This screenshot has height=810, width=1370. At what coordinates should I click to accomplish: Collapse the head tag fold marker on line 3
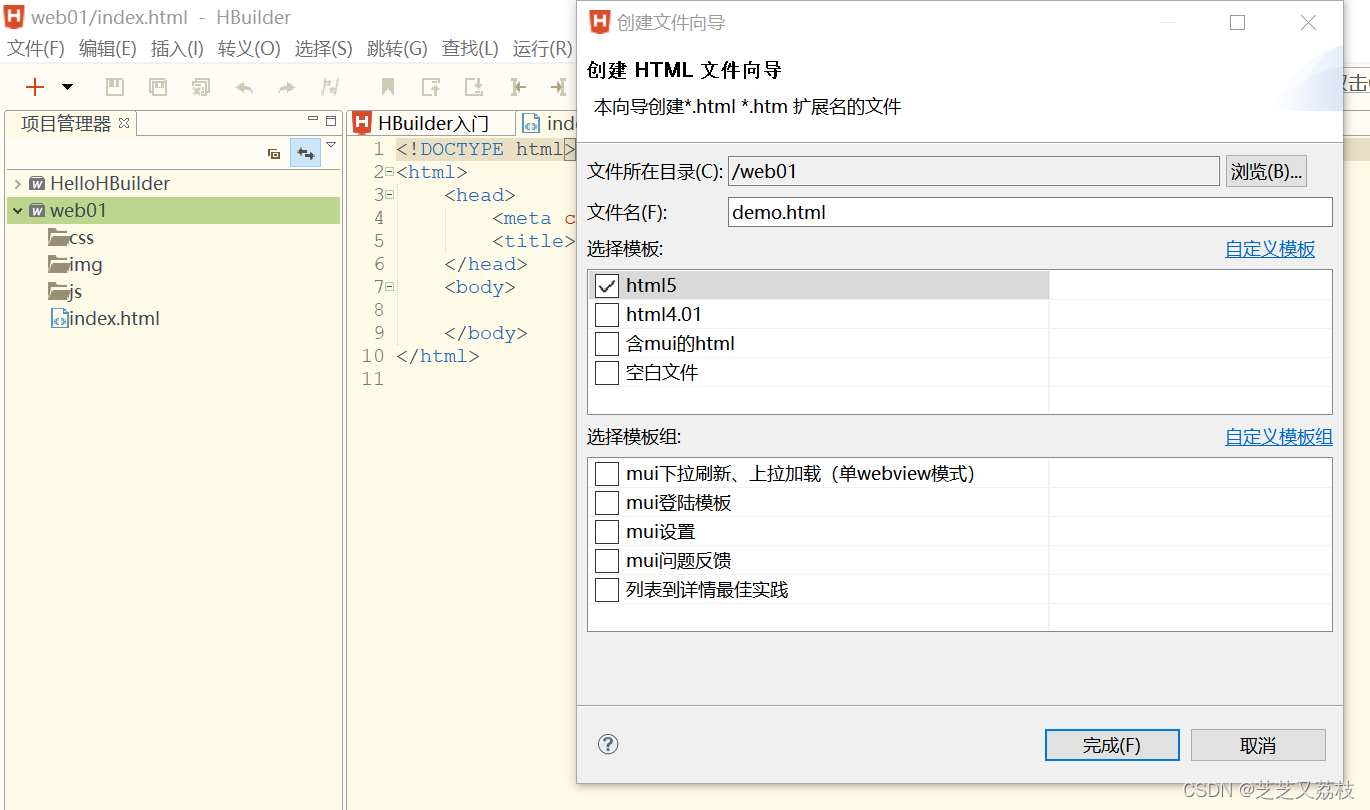coord(390,195)
